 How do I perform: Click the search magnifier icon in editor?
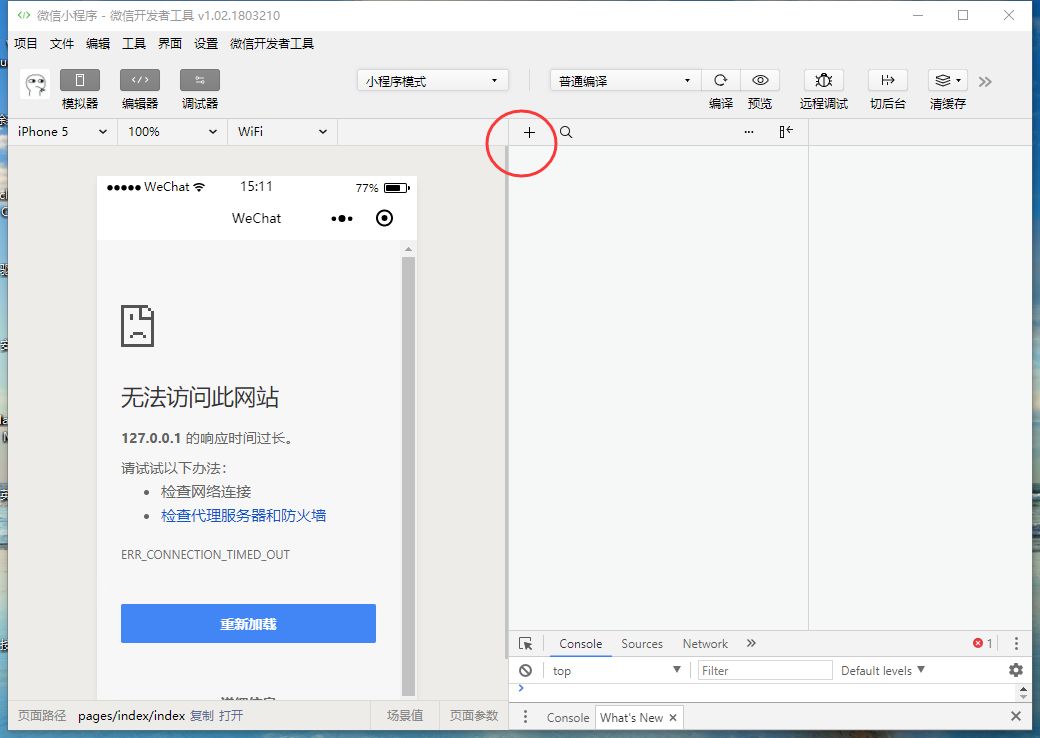tap(566, 132)
